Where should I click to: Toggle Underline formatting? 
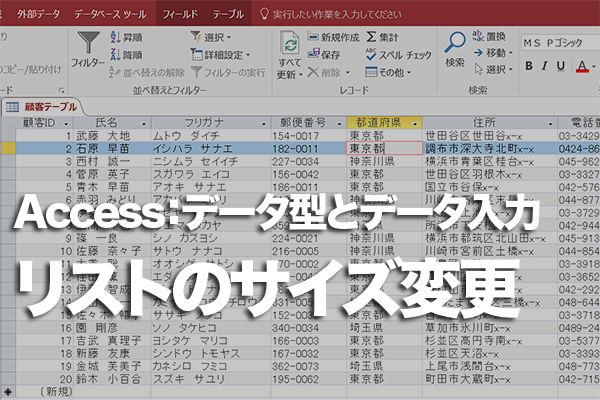coord(561,66)
